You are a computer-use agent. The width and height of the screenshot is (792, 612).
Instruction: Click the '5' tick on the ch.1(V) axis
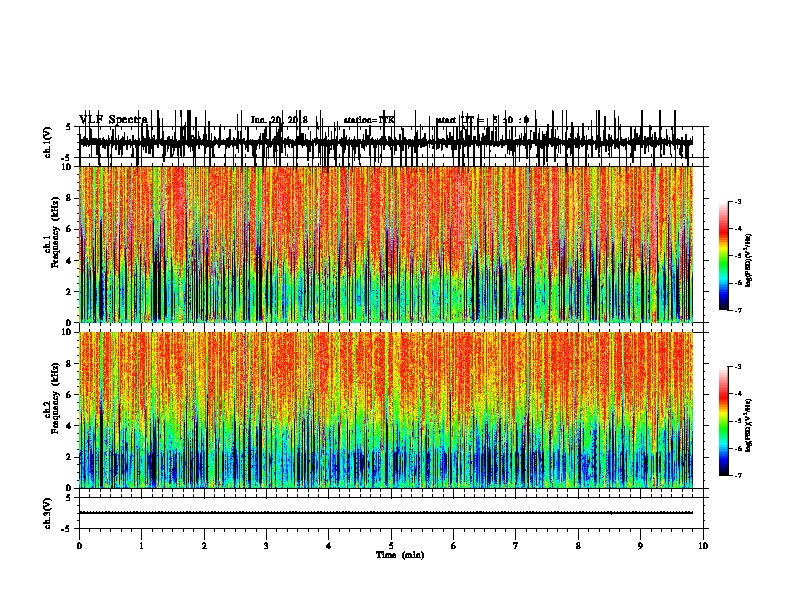(69, 127)
